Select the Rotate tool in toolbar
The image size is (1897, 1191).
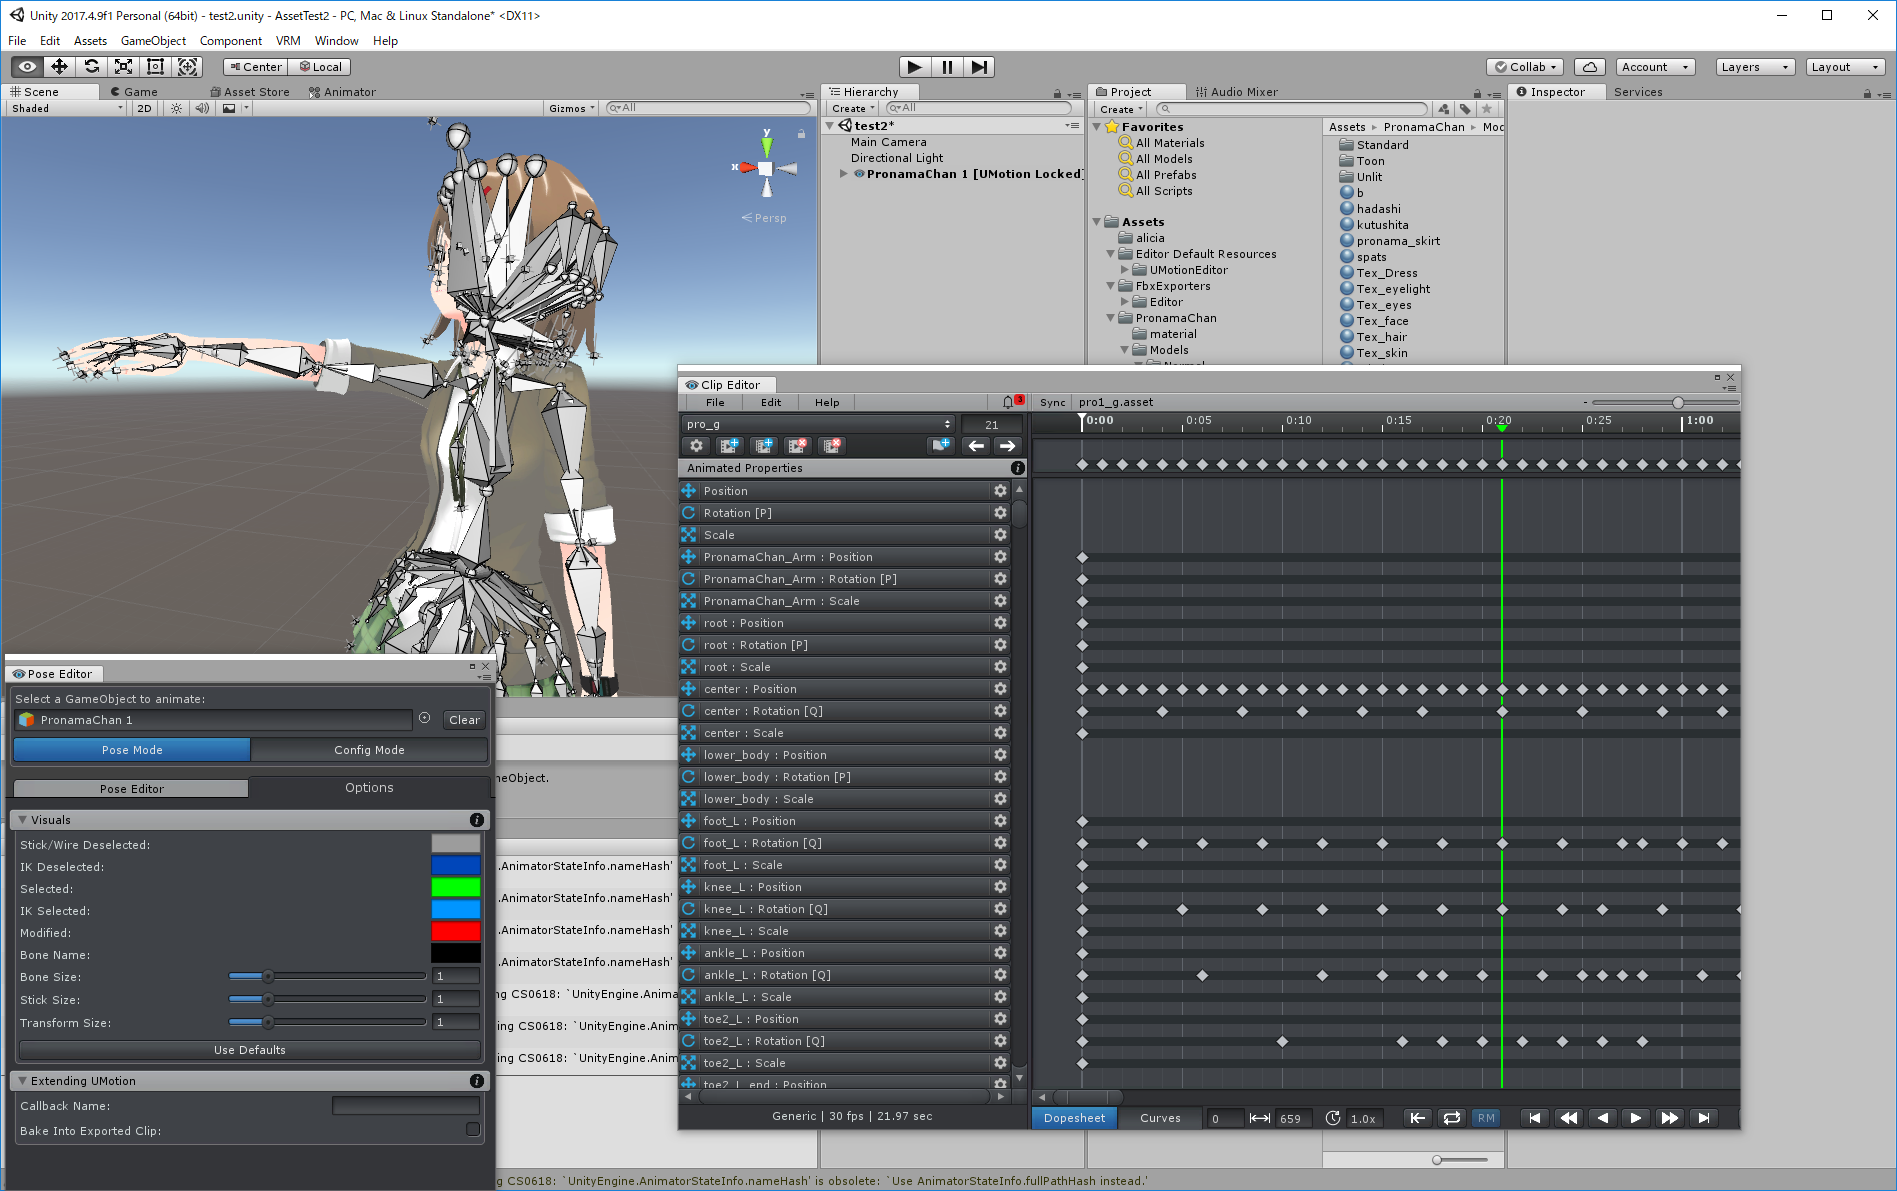click(x=92, y=67)
